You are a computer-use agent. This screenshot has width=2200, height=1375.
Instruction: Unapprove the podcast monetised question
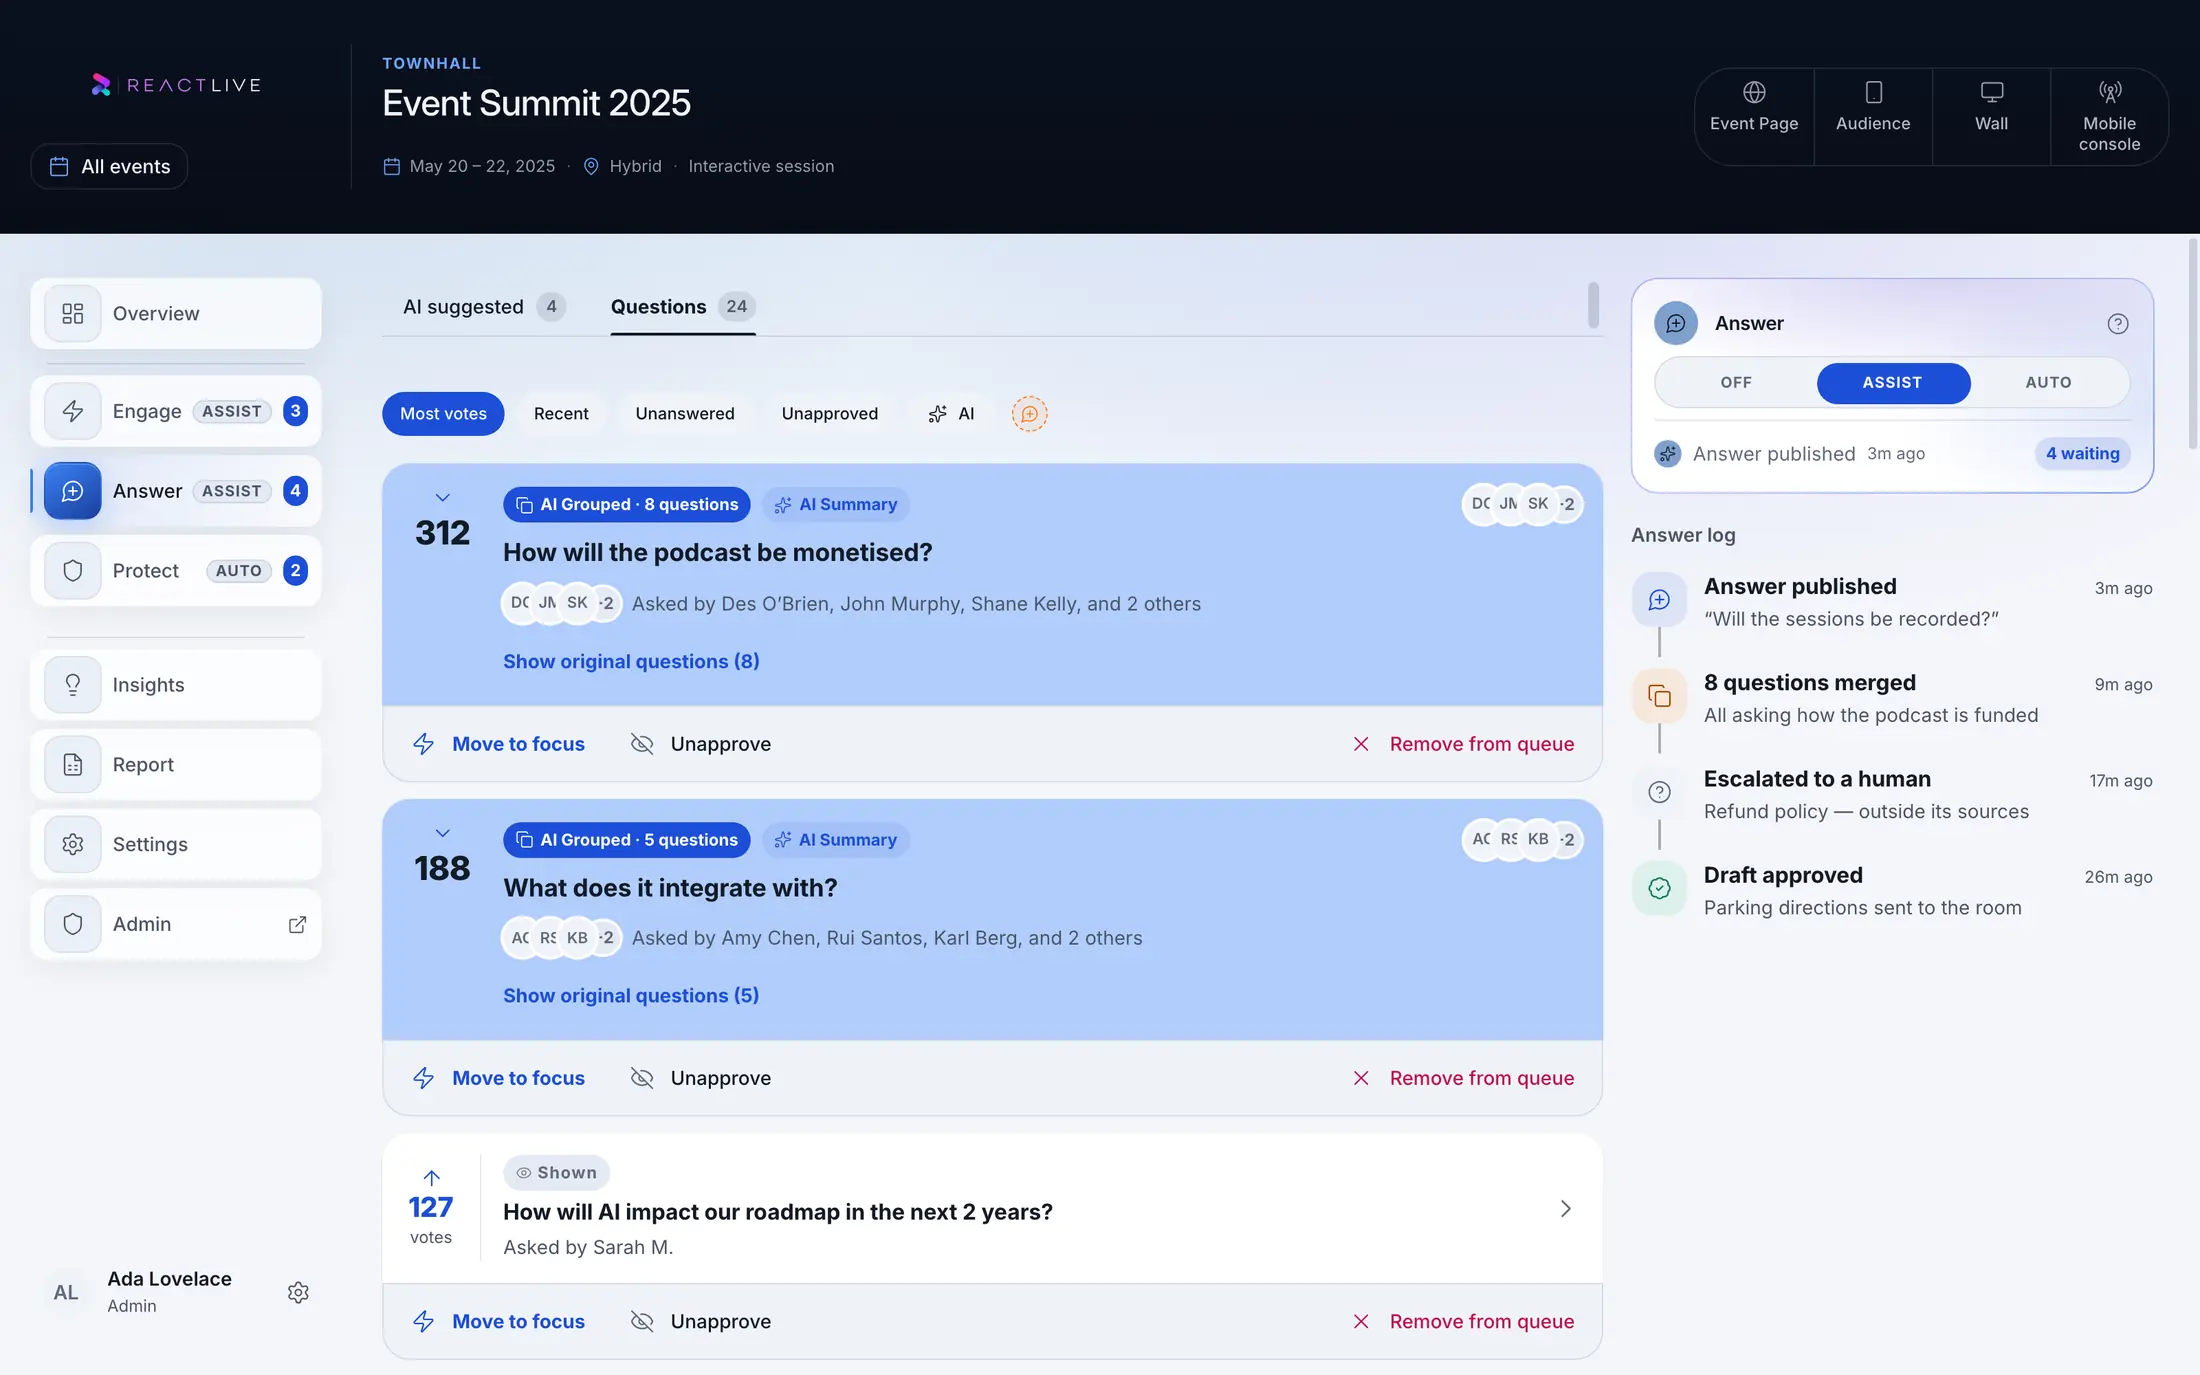coord(701,744)
